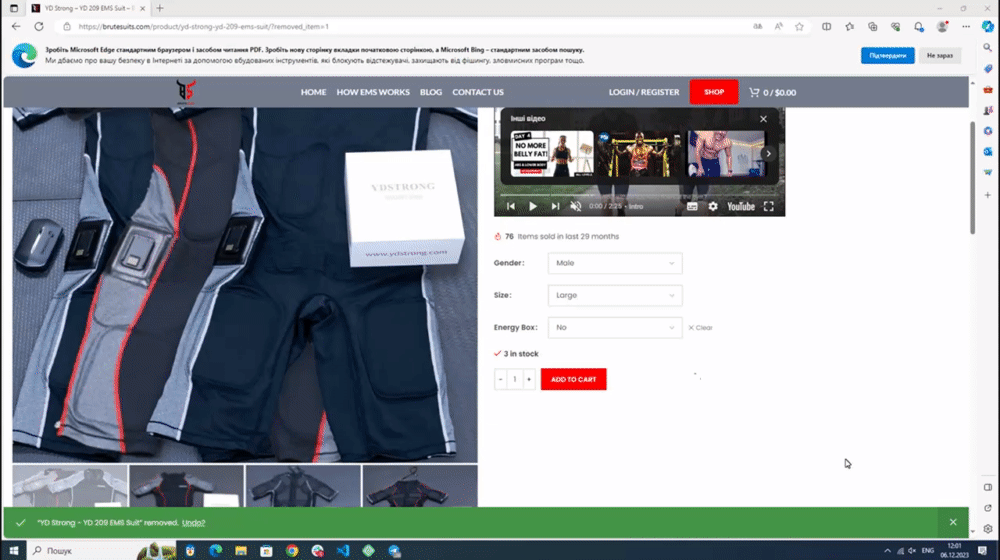This screenshot has height=560, width=1000.
Task: Open Read aloud icon in address bar
Action: tap(779, 27)
